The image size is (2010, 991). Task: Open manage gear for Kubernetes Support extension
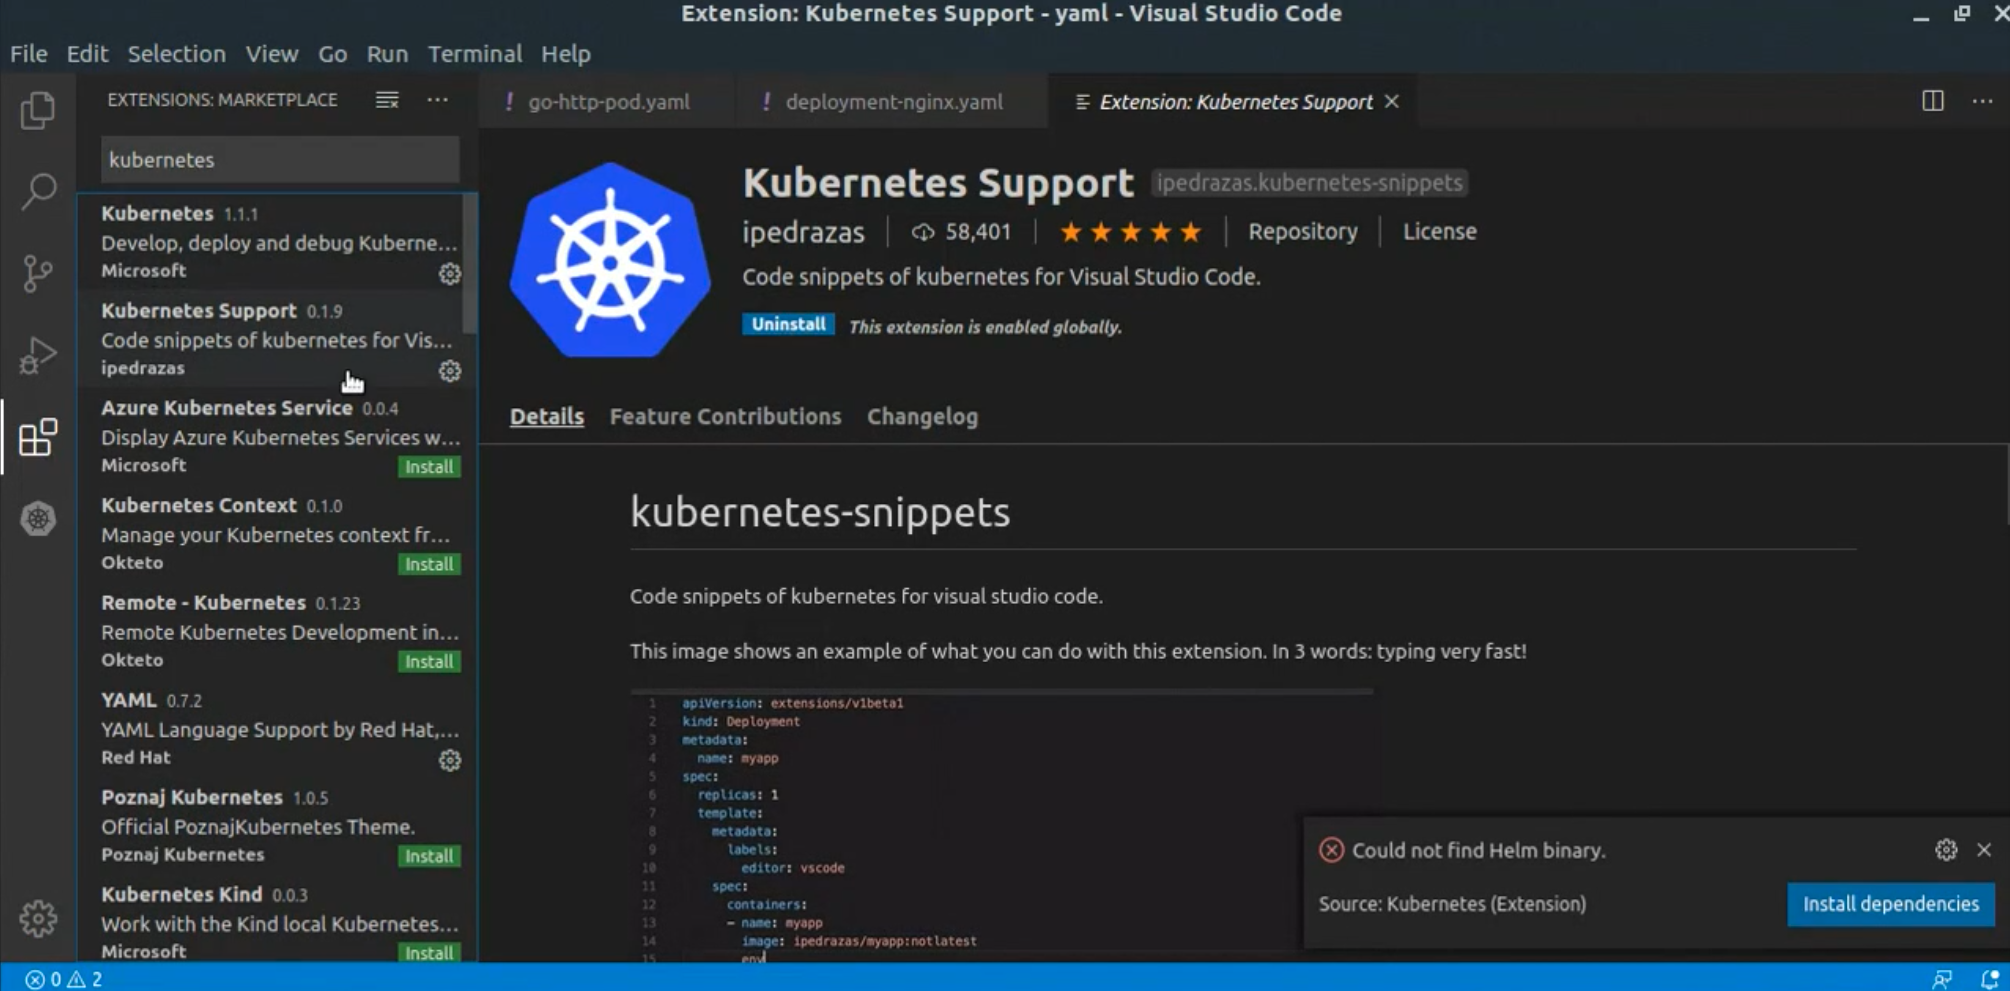point(450,371)
